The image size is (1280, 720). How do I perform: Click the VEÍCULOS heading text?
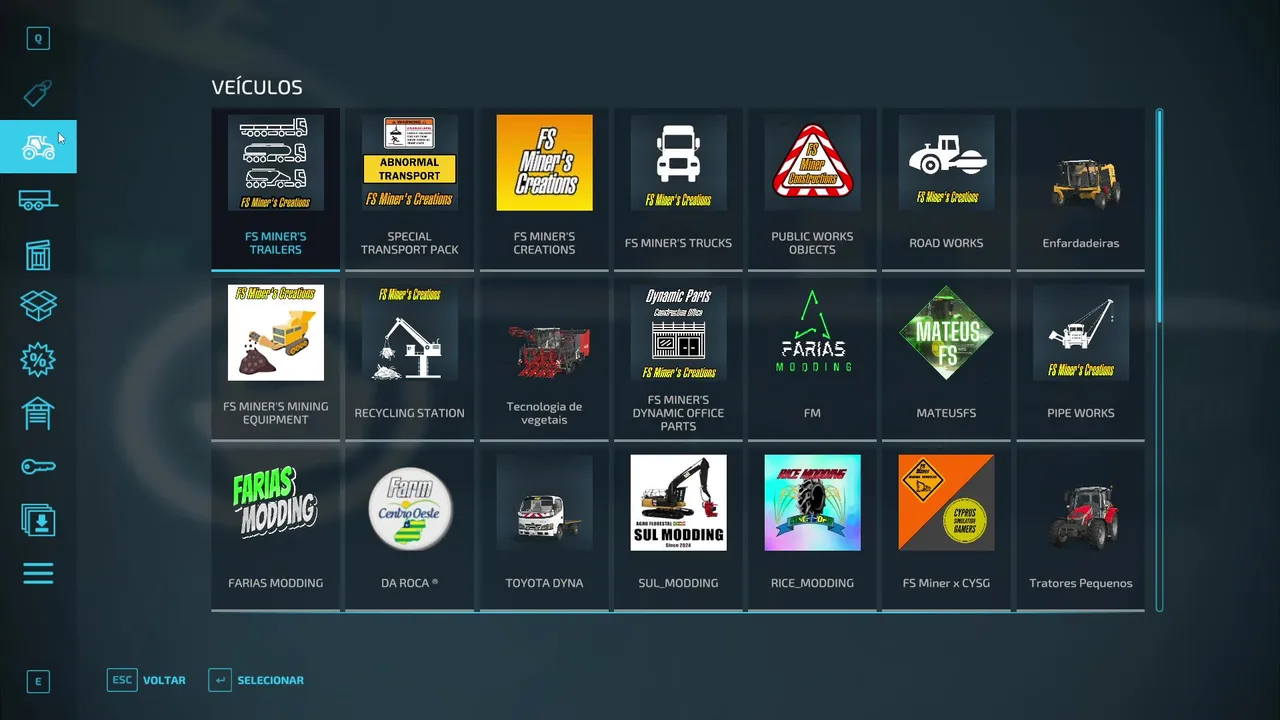click(x=257, y=87)
